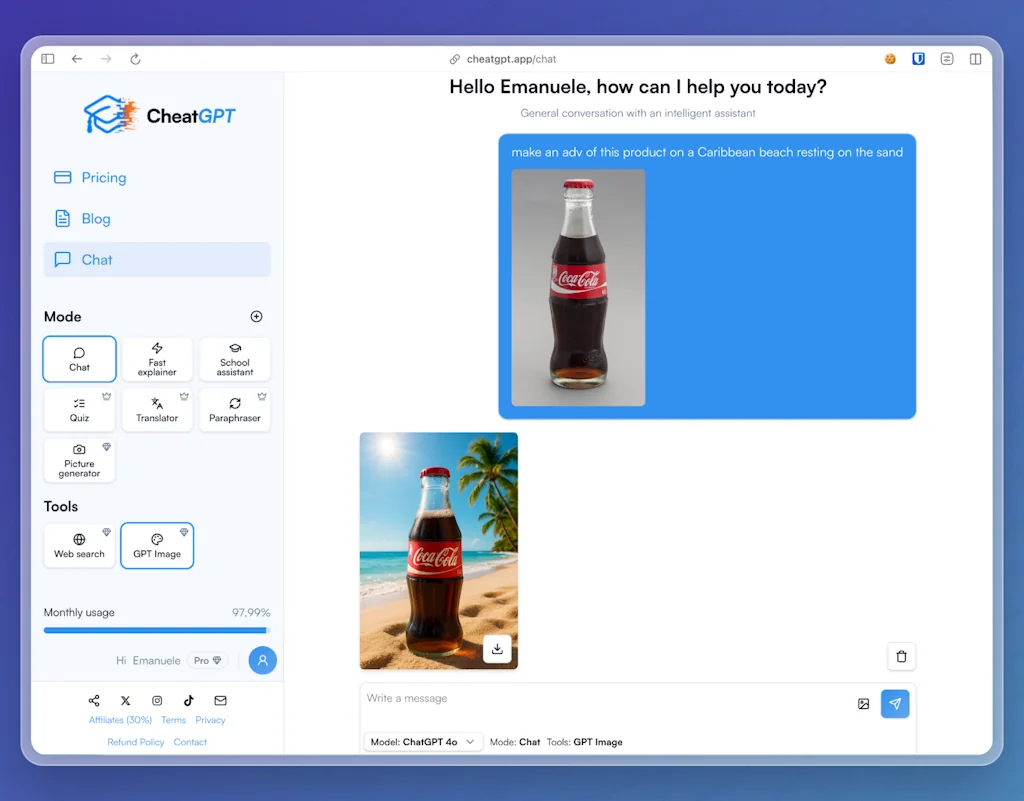Go to the Pricing page

[x=103, y=177]
